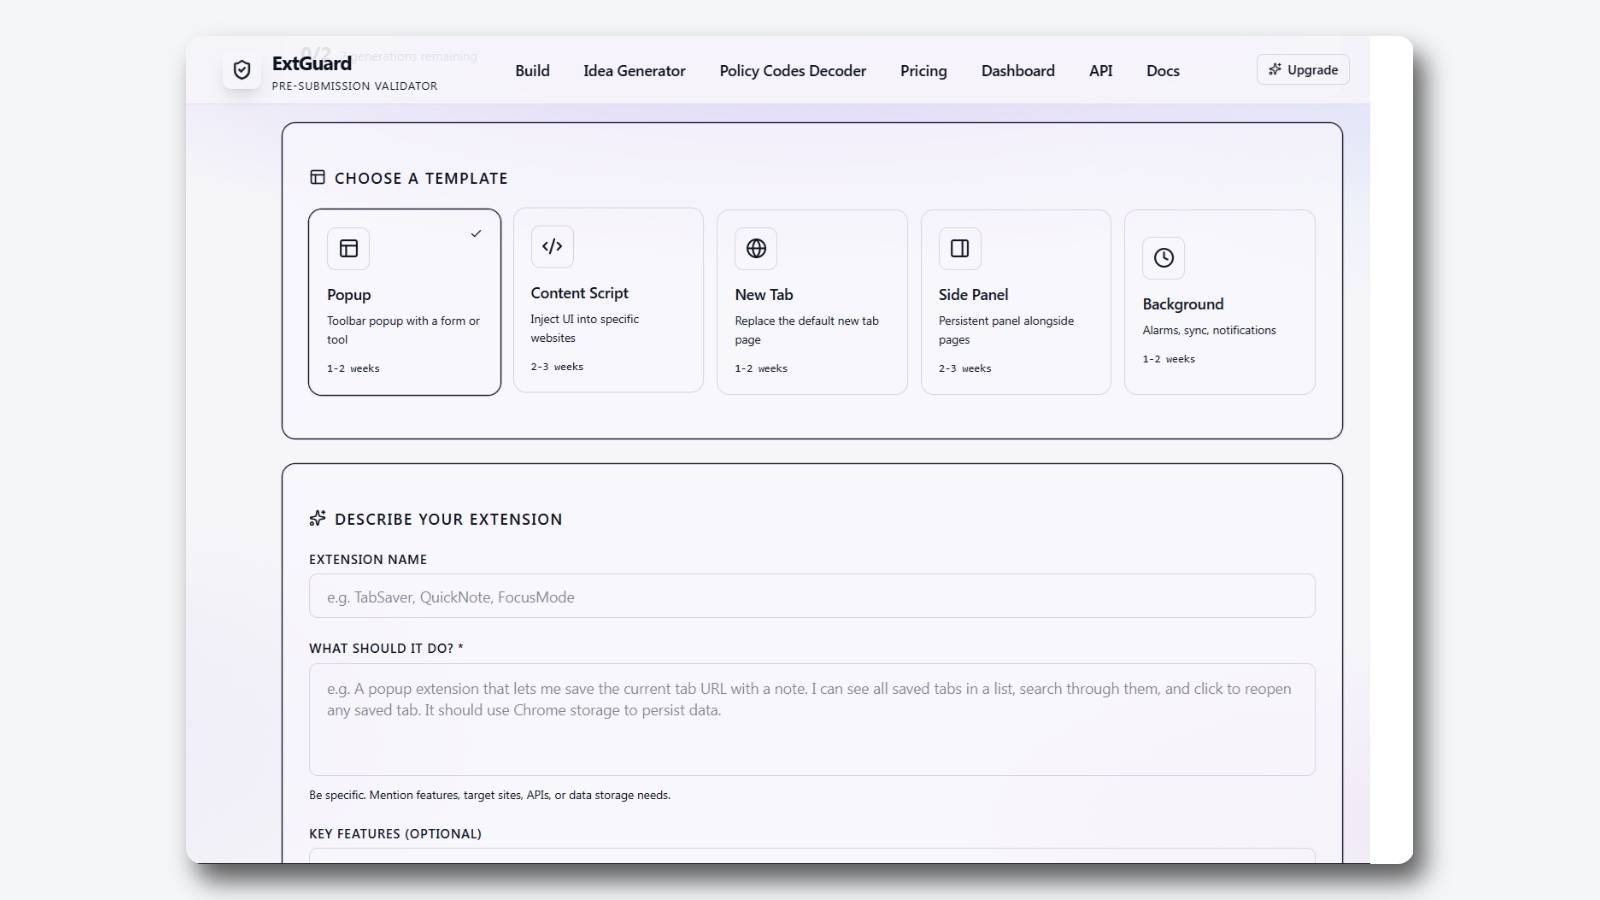This screenshot has height=900, width=1600.
Task: Select the Popup template card
Action: pyautogui.click(x=405, y=302)
